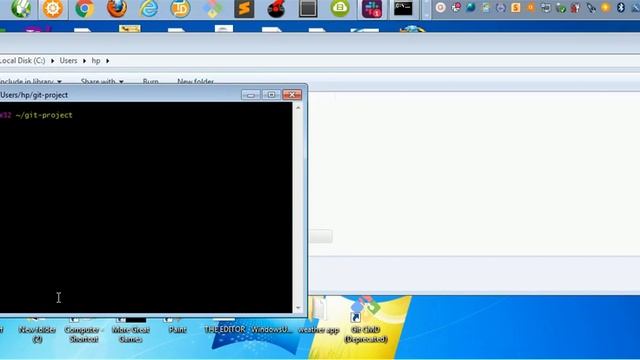Viewport: 640px width, 360px height.
Task: Click the command prompt taskbar icon
Action: tap(403, 8)
